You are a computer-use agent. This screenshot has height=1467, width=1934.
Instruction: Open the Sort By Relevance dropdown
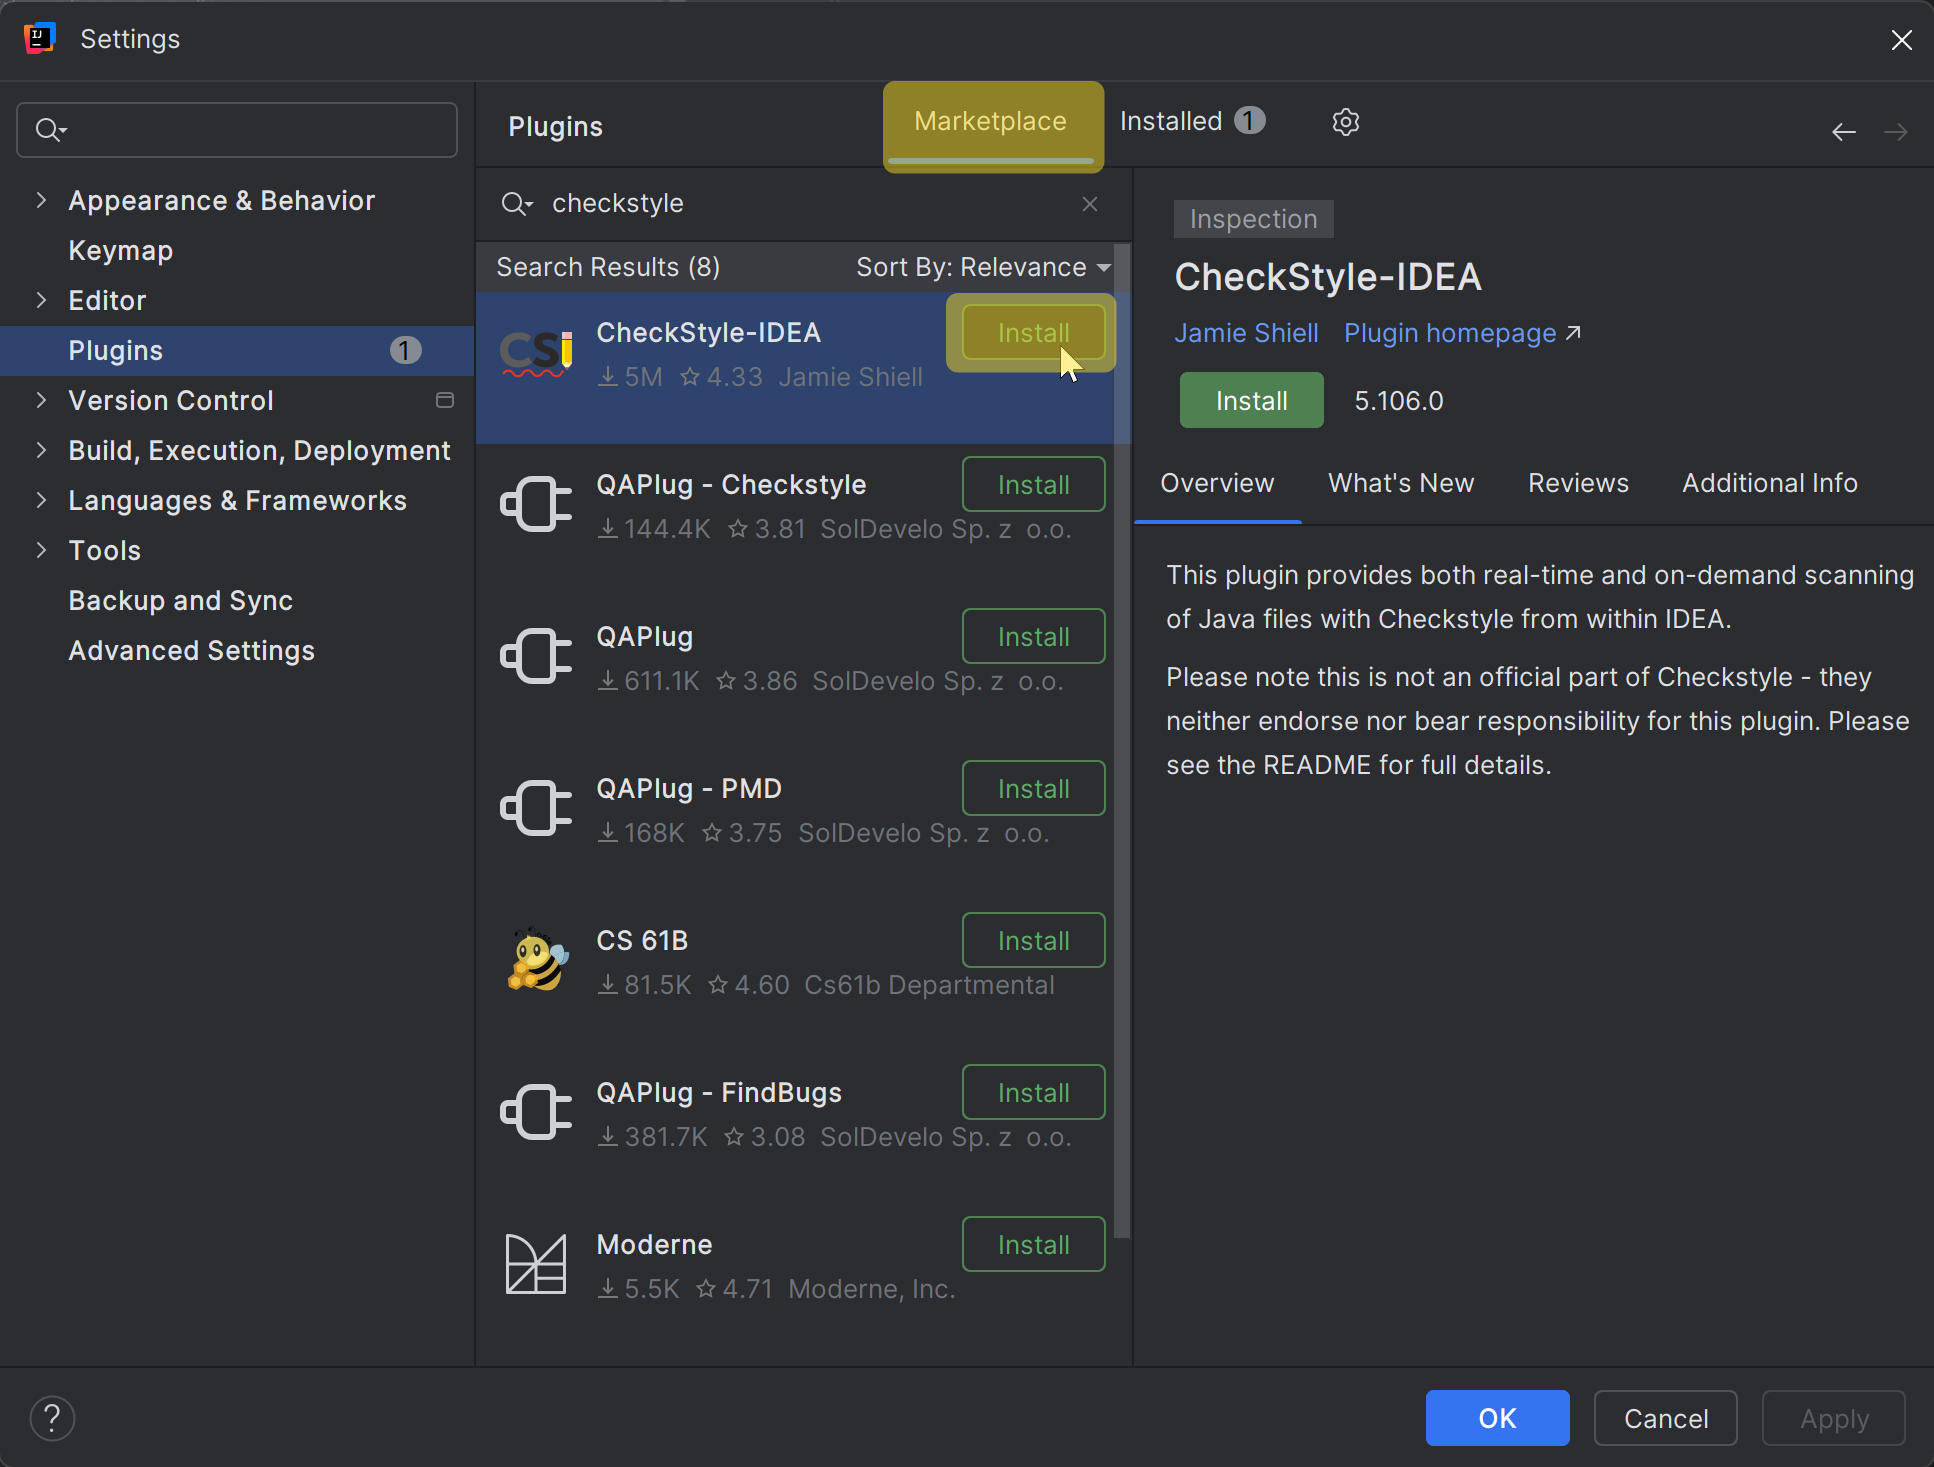[984, 267]
